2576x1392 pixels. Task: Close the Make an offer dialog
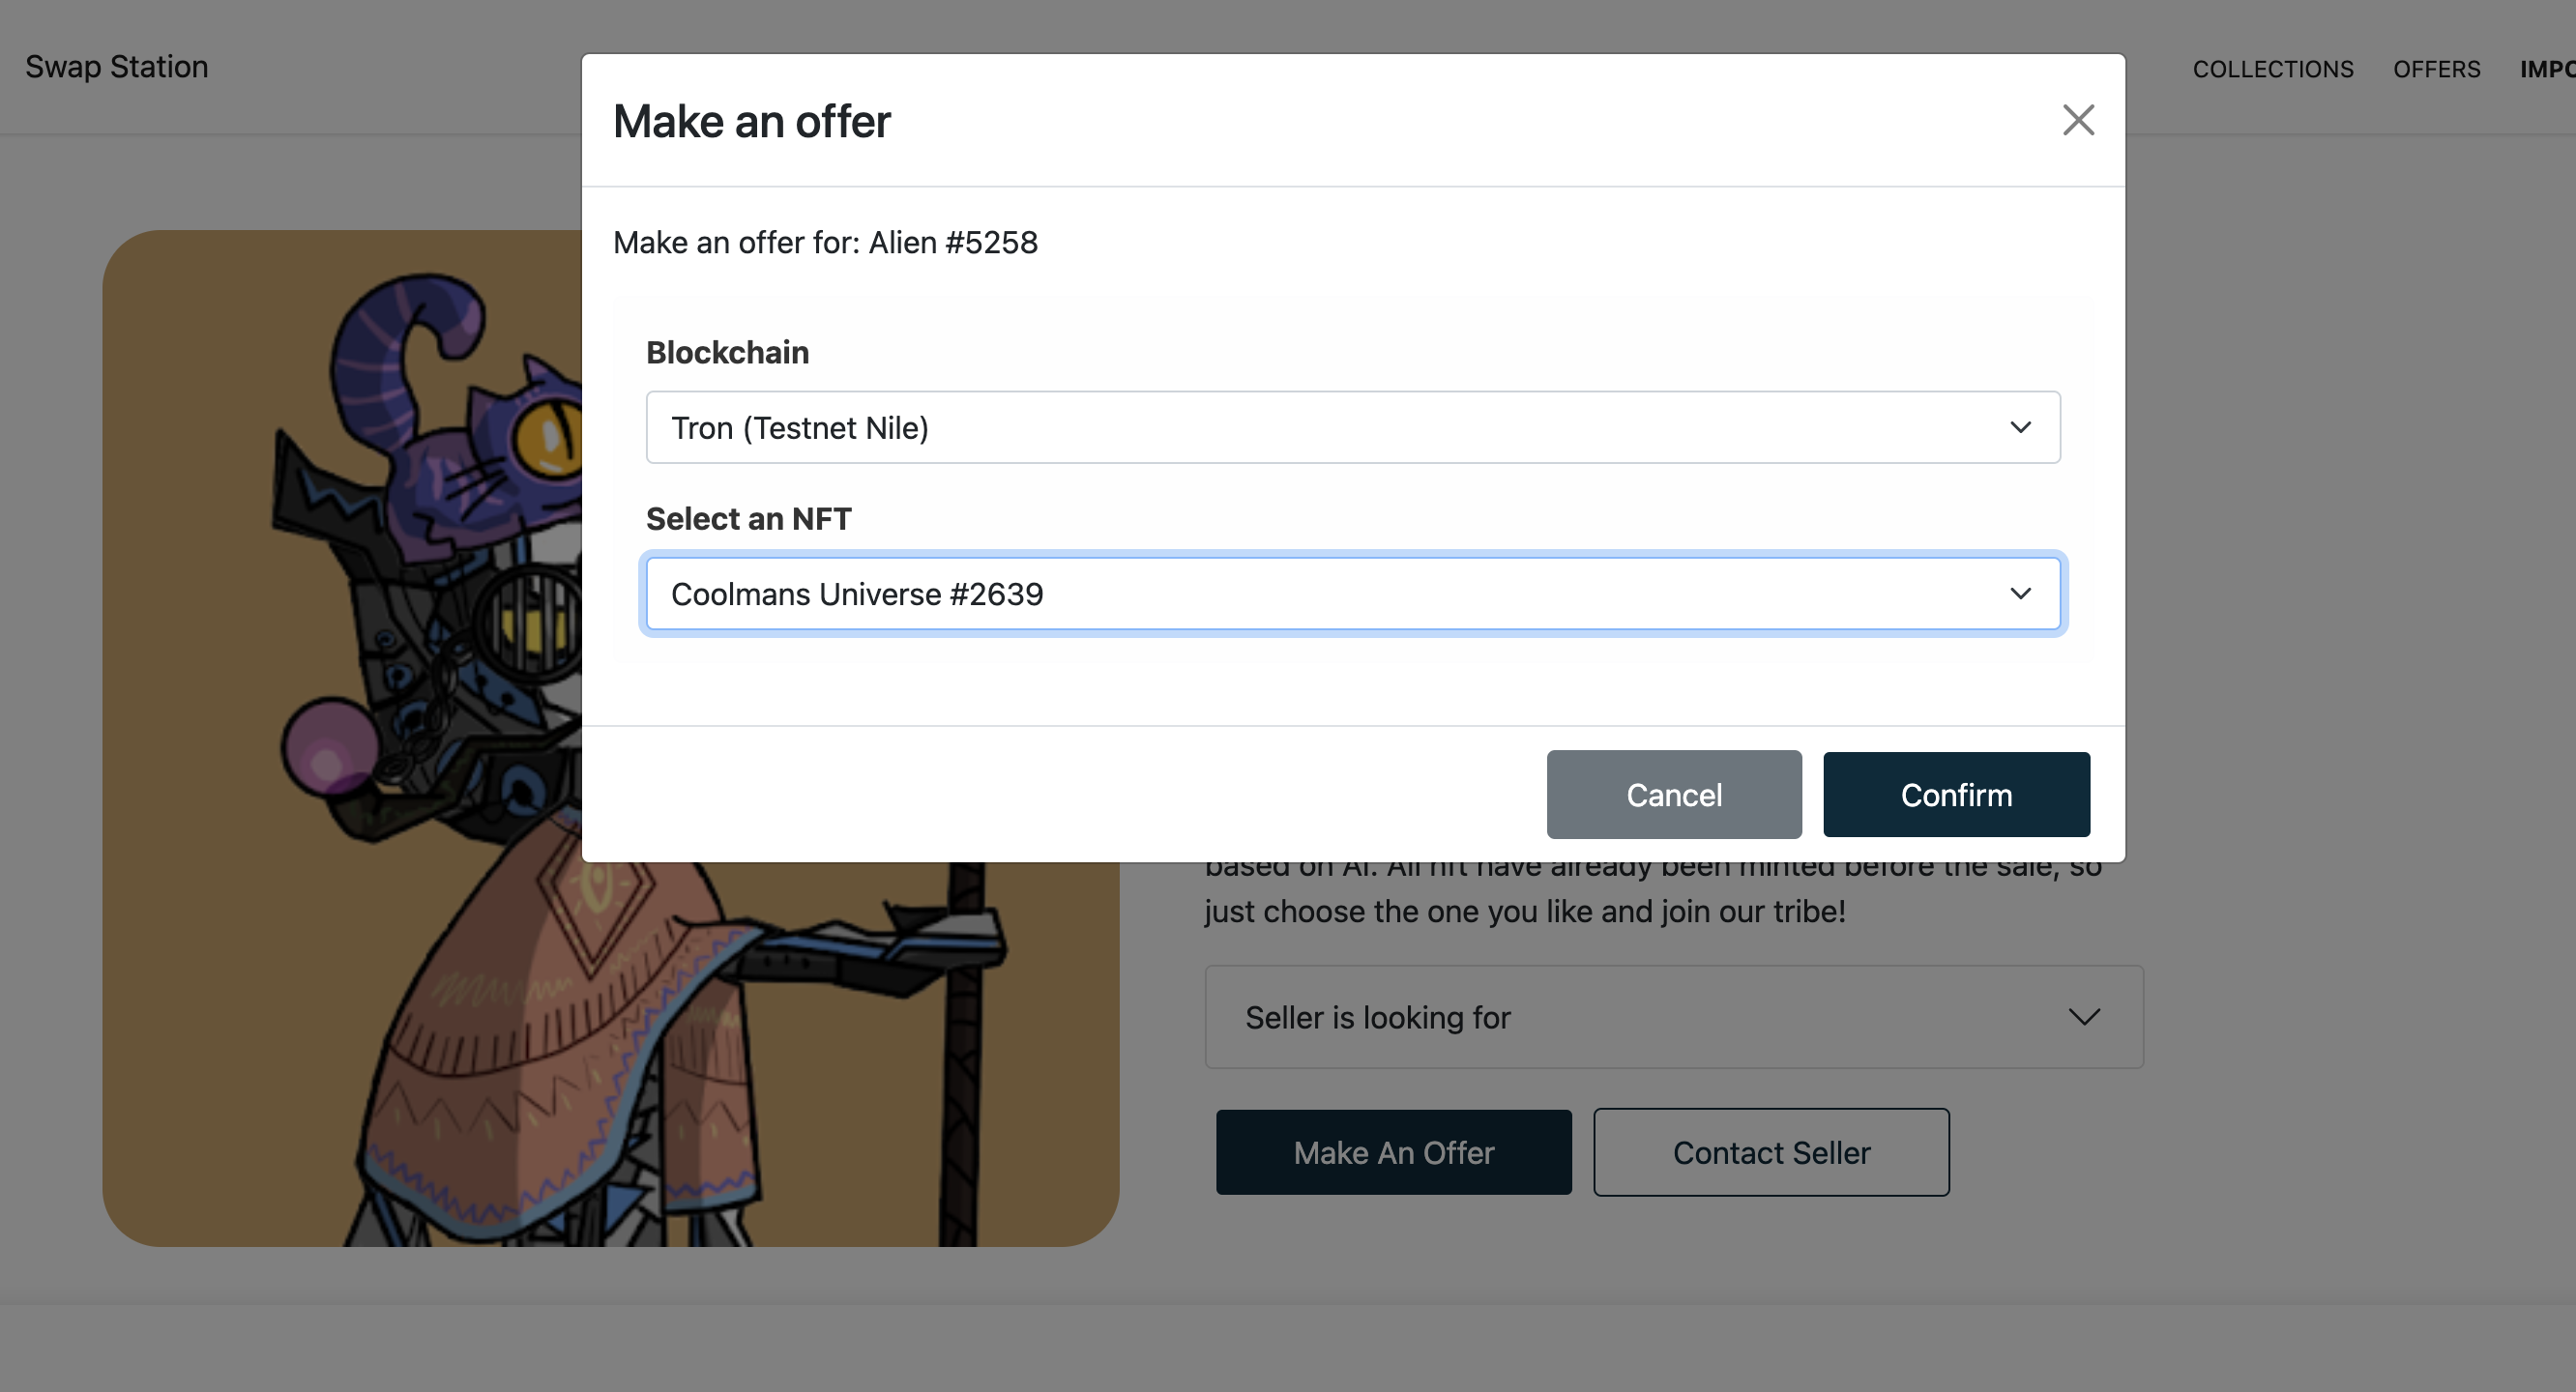click(x=2078, y=120)
